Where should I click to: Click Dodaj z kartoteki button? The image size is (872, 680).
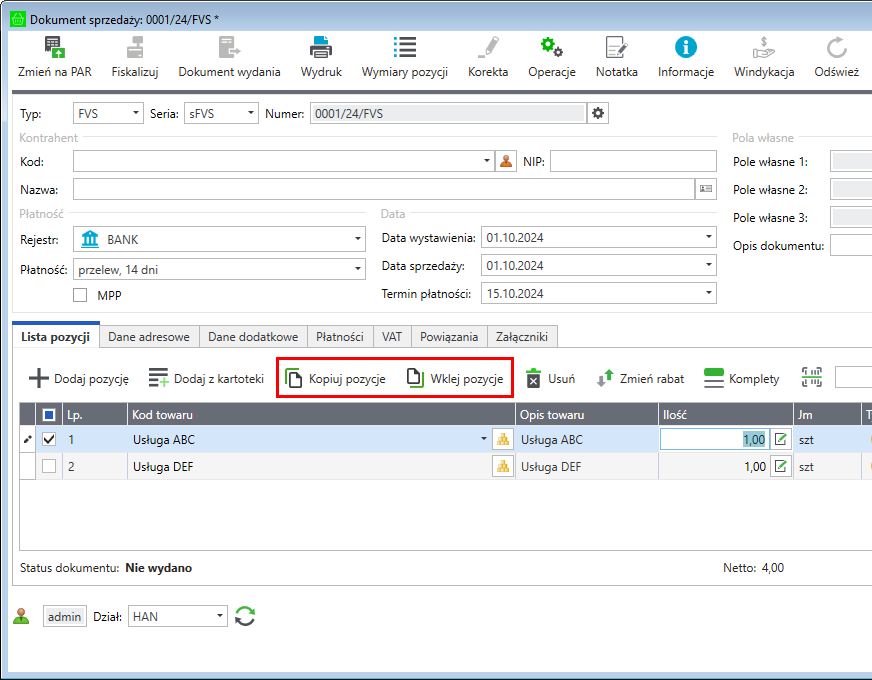pos(206,379)
